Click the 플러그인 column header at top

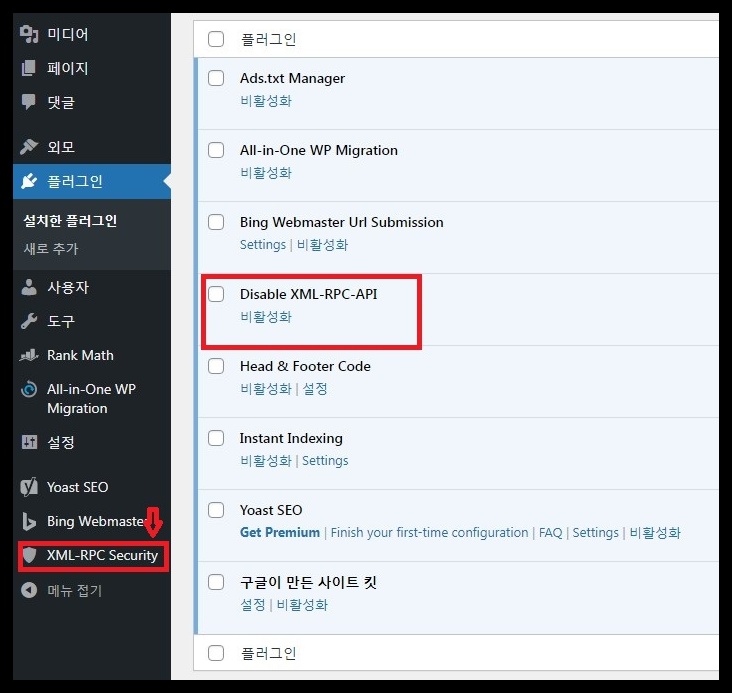click(x=268, y=39)
